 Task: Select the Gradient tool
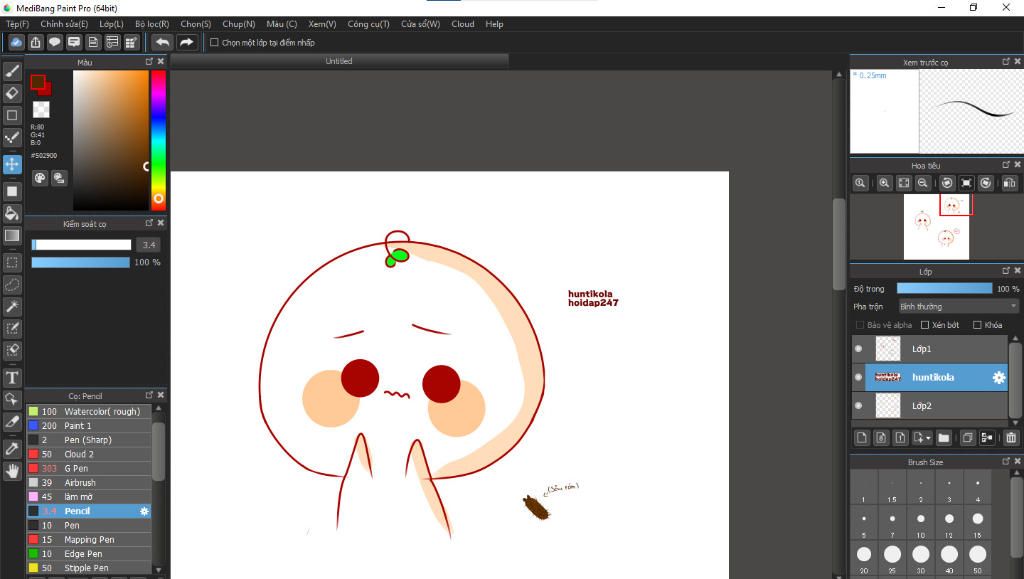click(x=12, y=235)
